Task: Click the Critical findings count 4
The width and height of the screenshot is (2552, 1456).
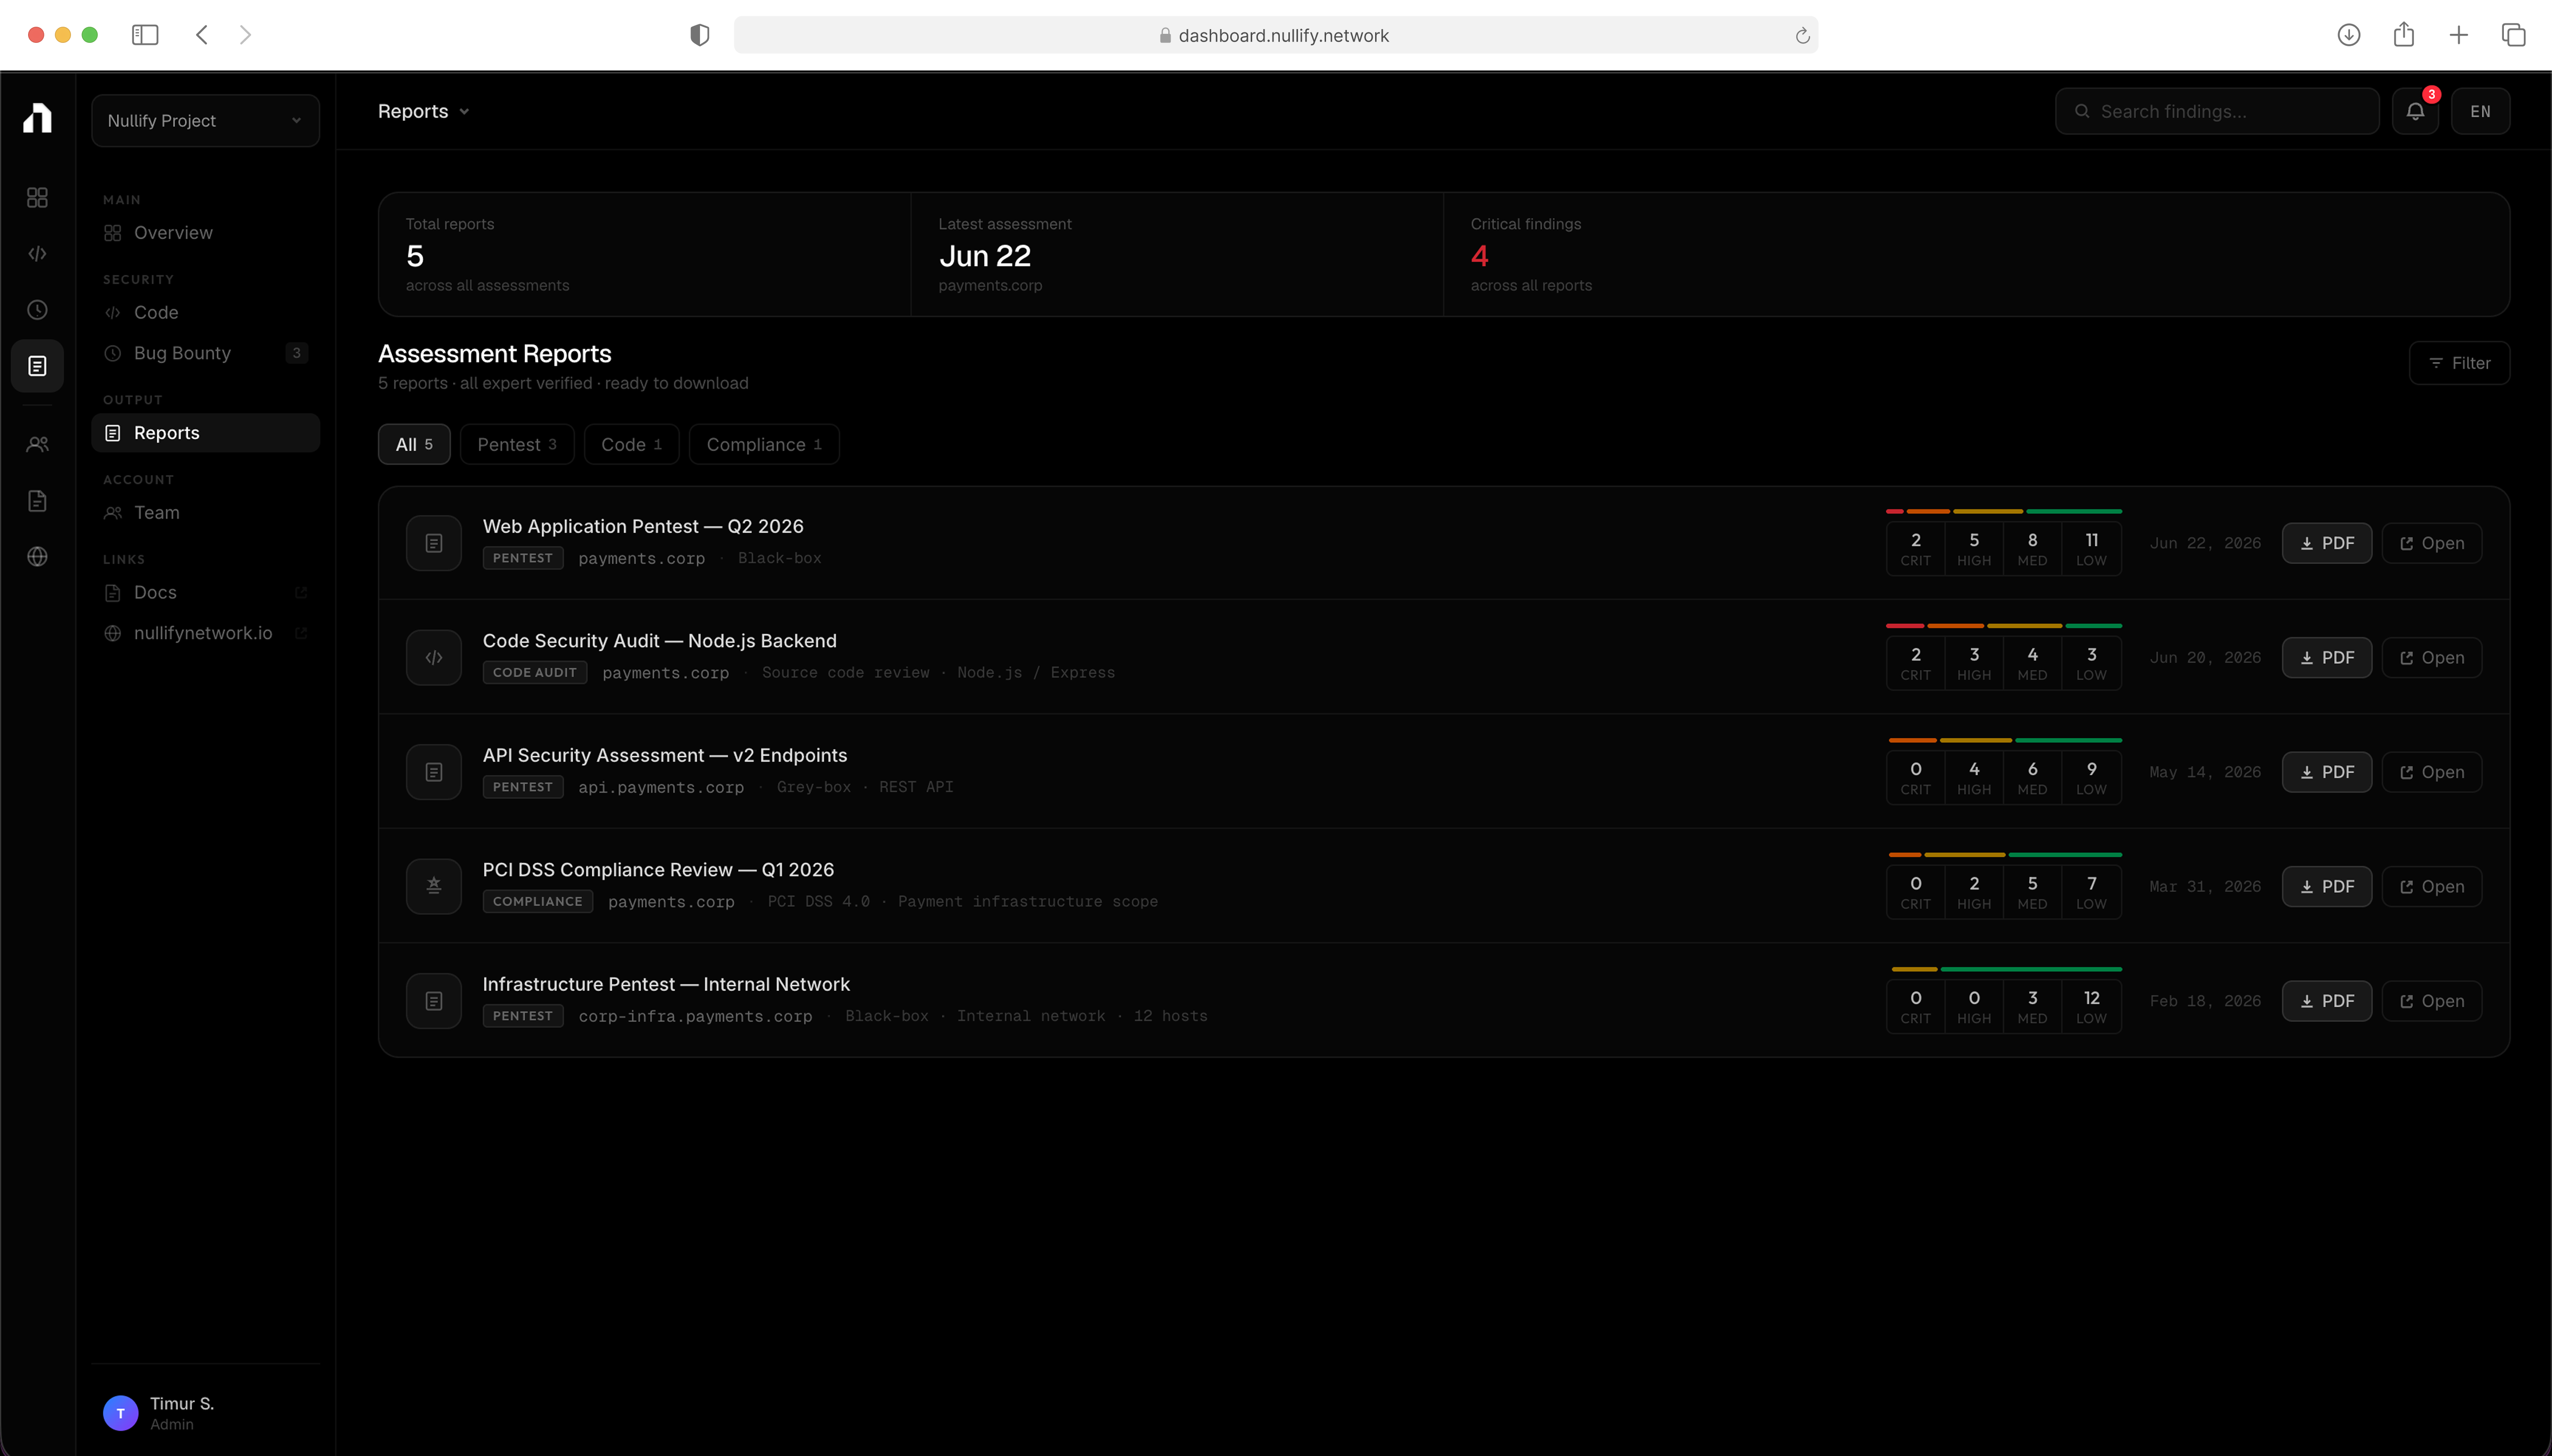Action: coord(1480,256)
